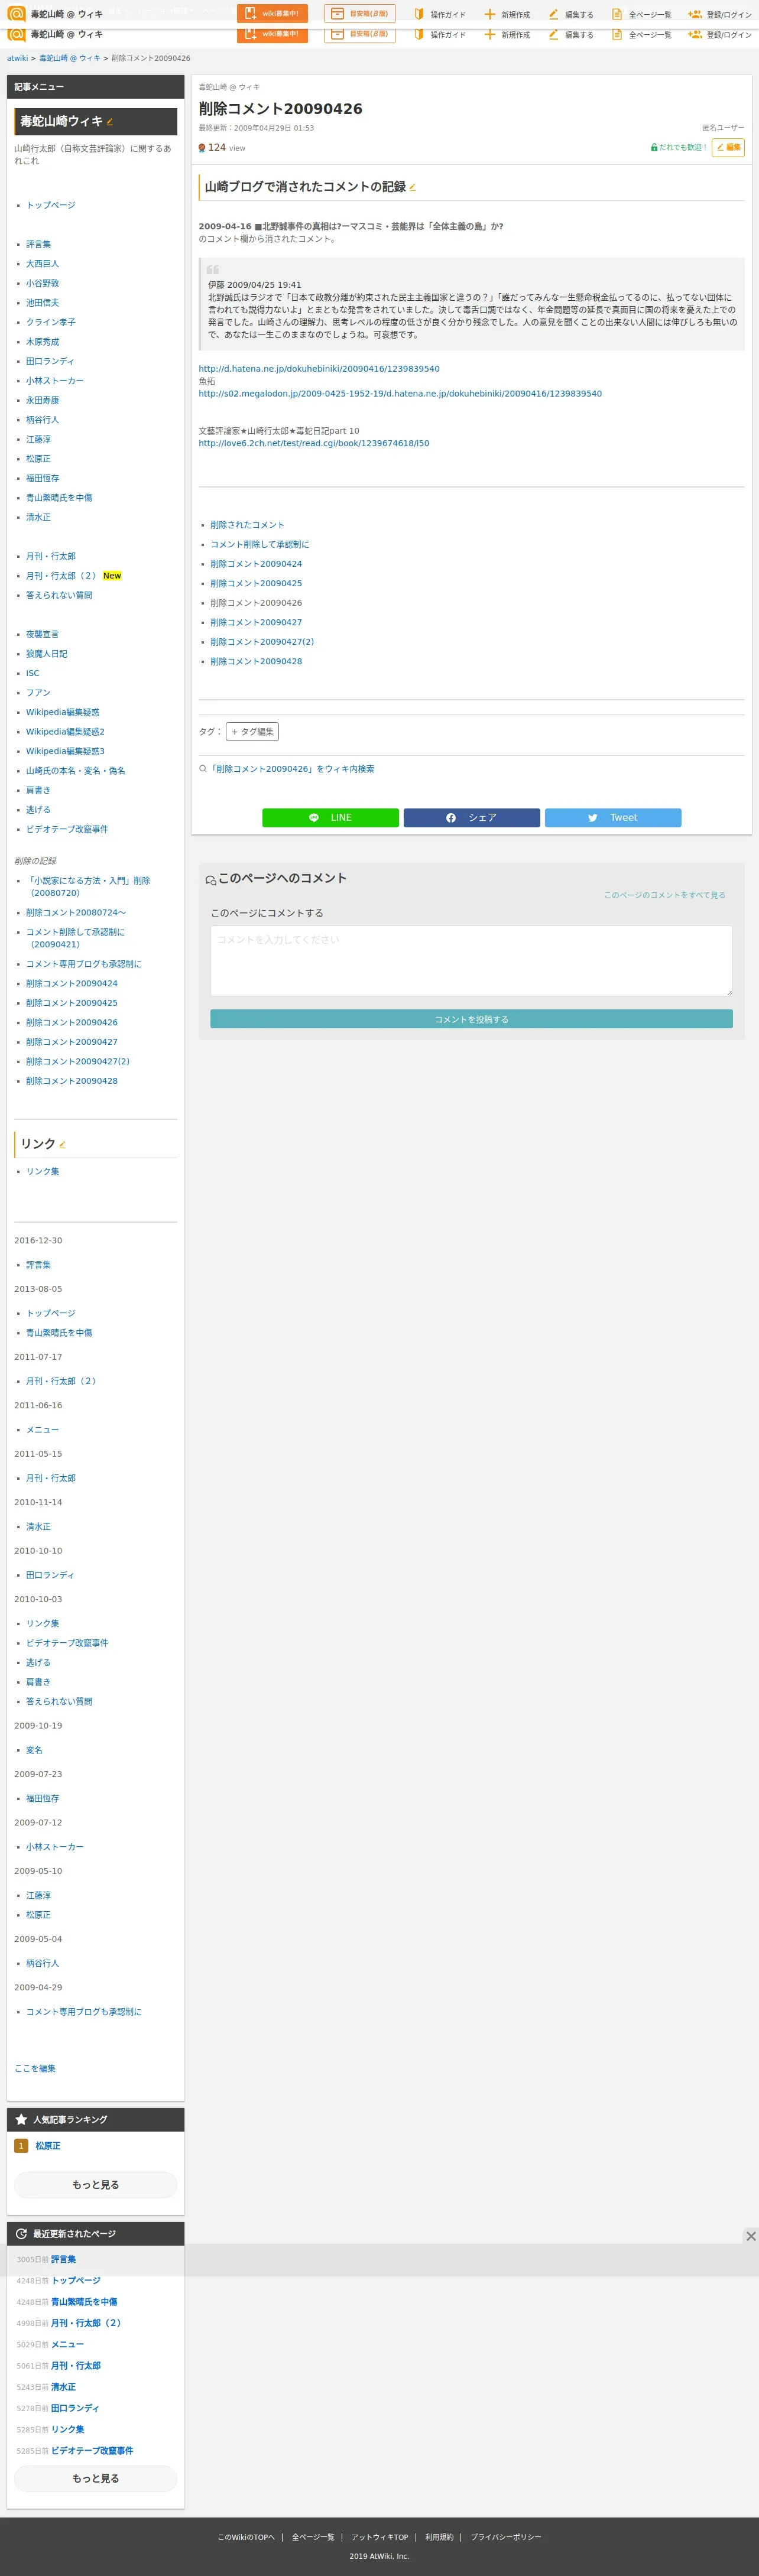Open メニュー marked 5029日前 in recent updates
This screenshot has width=759, height=2576.
tap(67, 2345)
